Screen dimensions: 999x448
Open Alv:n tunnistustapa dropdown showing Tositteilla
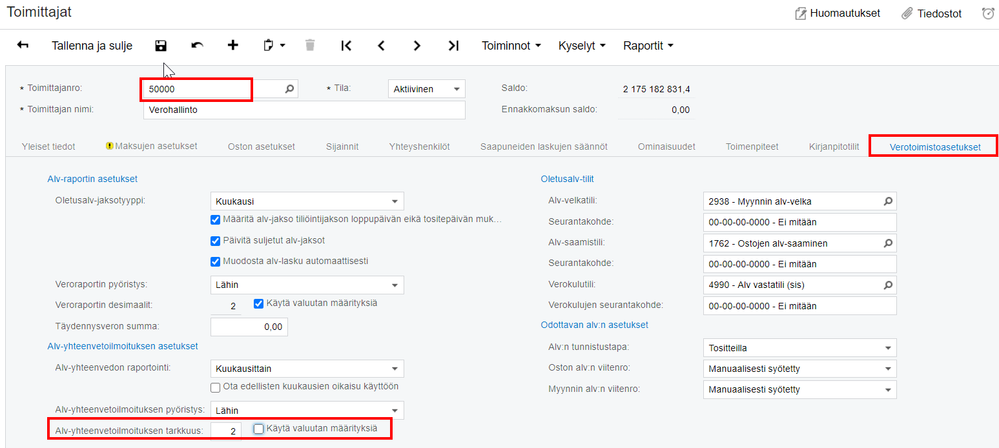(800, 348)
